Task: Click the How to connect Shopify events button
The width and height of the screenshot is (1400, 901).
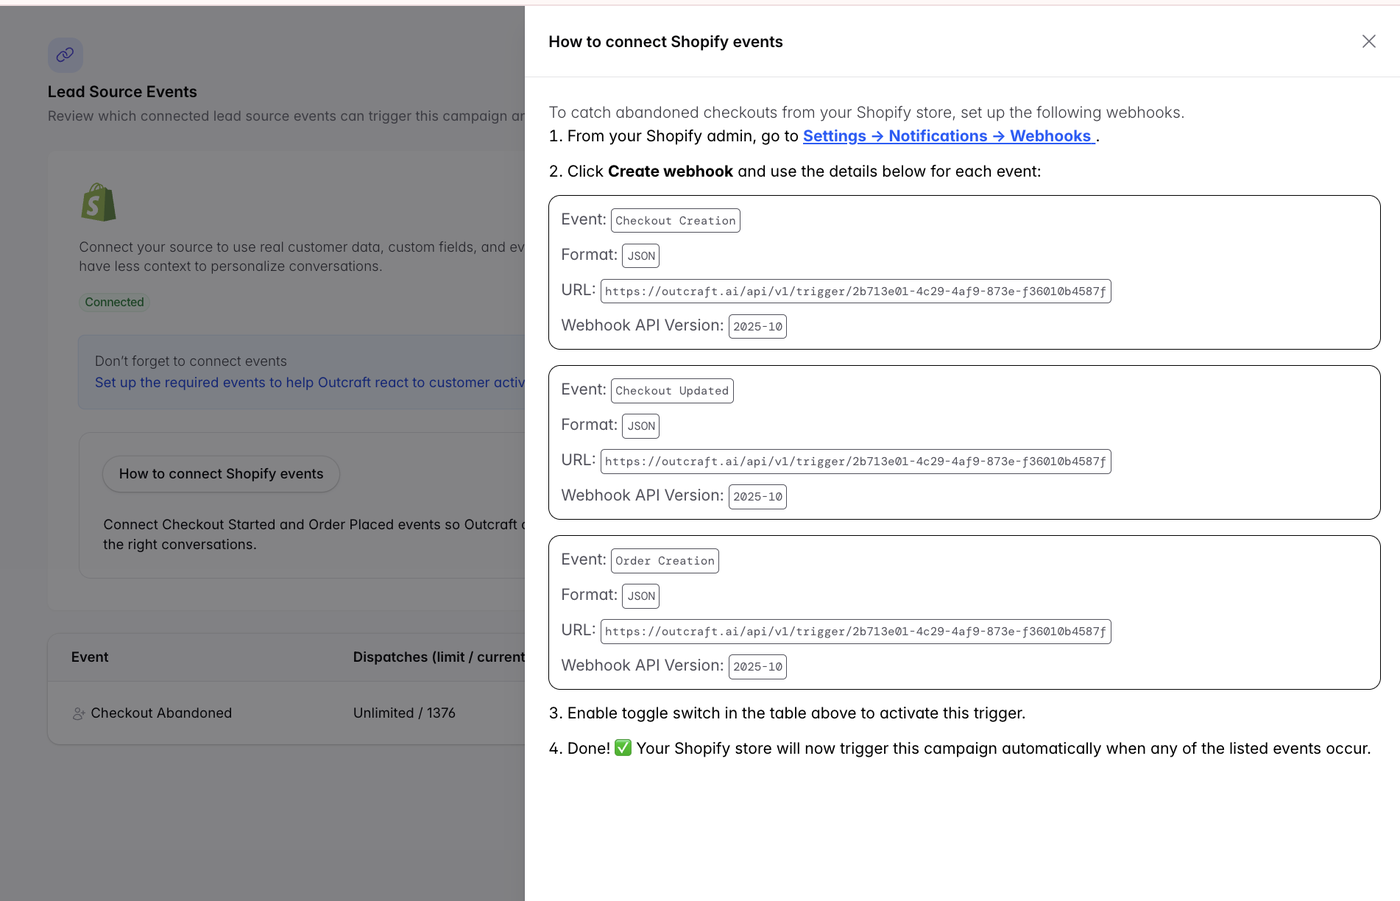Action: coord(221,474)
